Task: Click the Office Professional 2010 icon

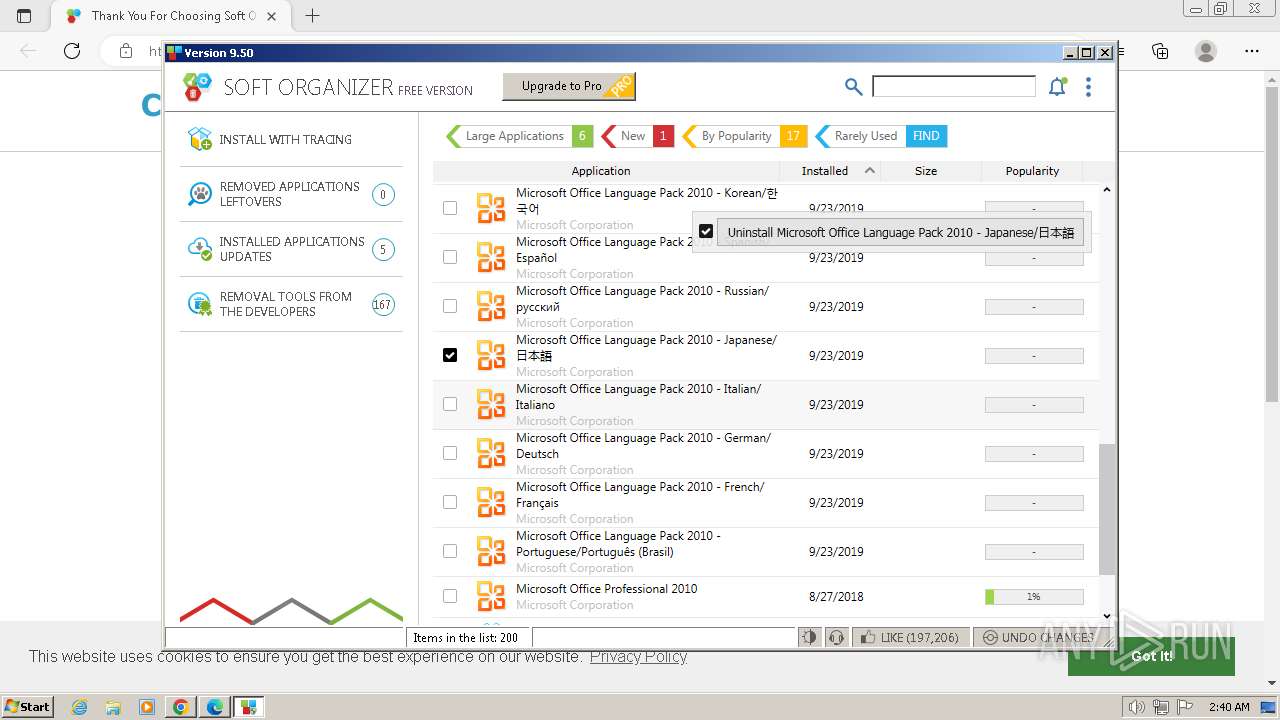Action: click(491, 596)
